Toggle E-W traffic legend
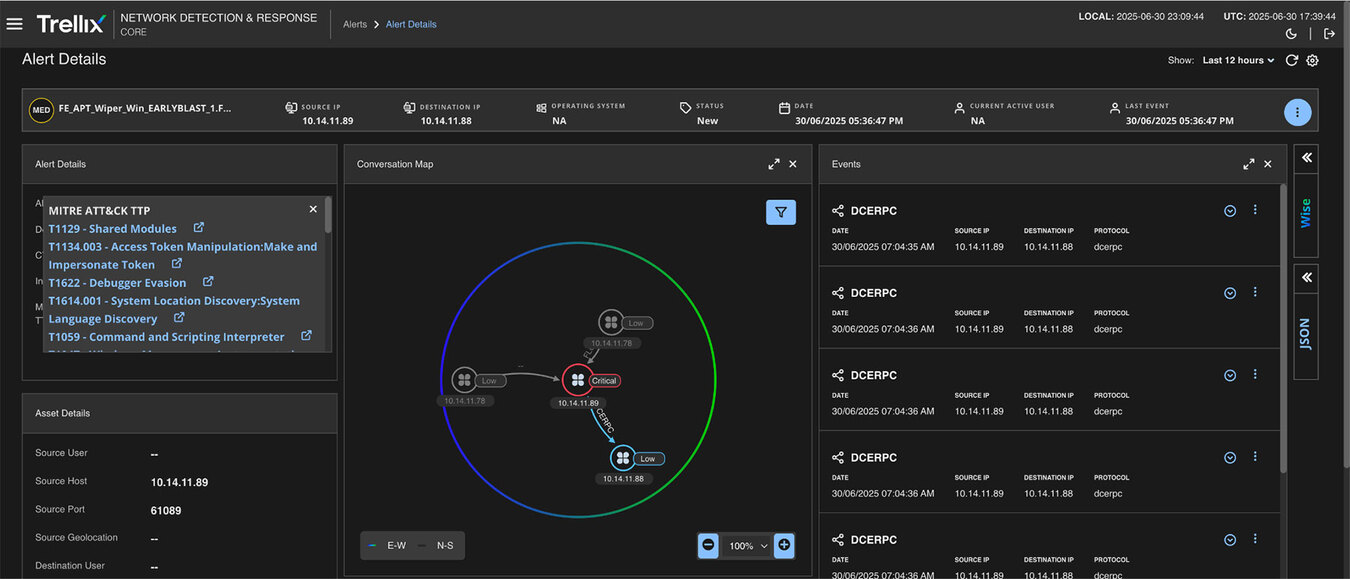The width and height of the screenshot is (1350, 579). (389, 546)
